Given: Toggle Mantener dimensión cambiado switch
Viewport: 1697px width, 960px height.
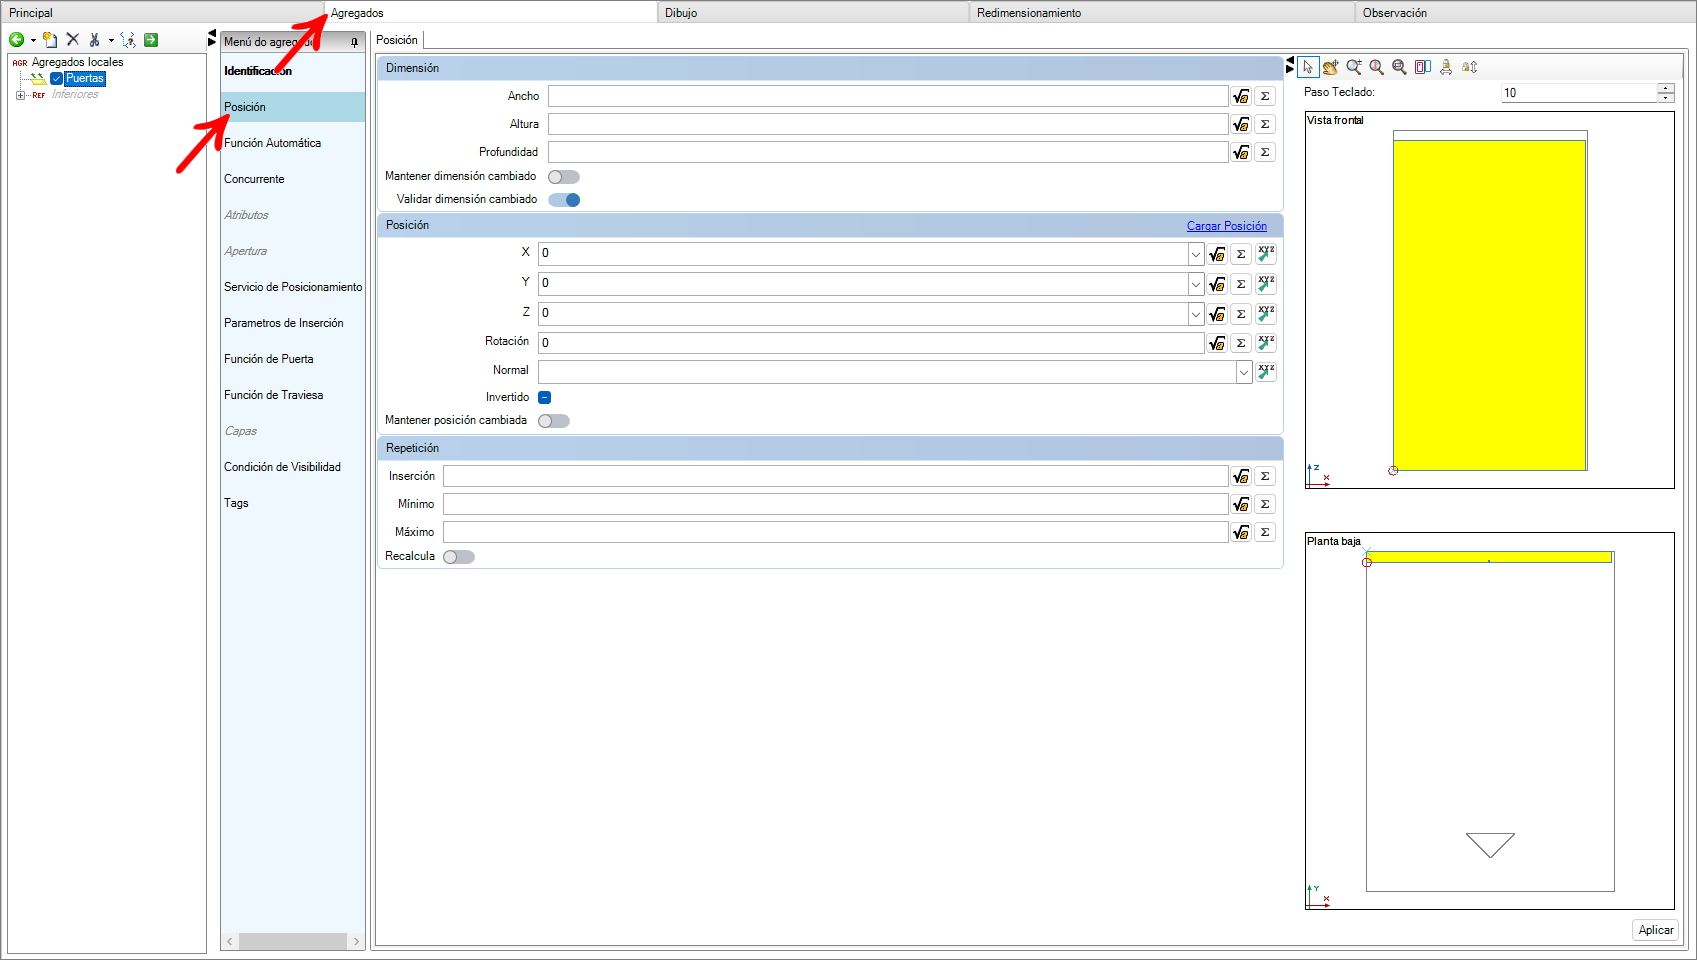Looking at the screenshot, I should (564, 177).
